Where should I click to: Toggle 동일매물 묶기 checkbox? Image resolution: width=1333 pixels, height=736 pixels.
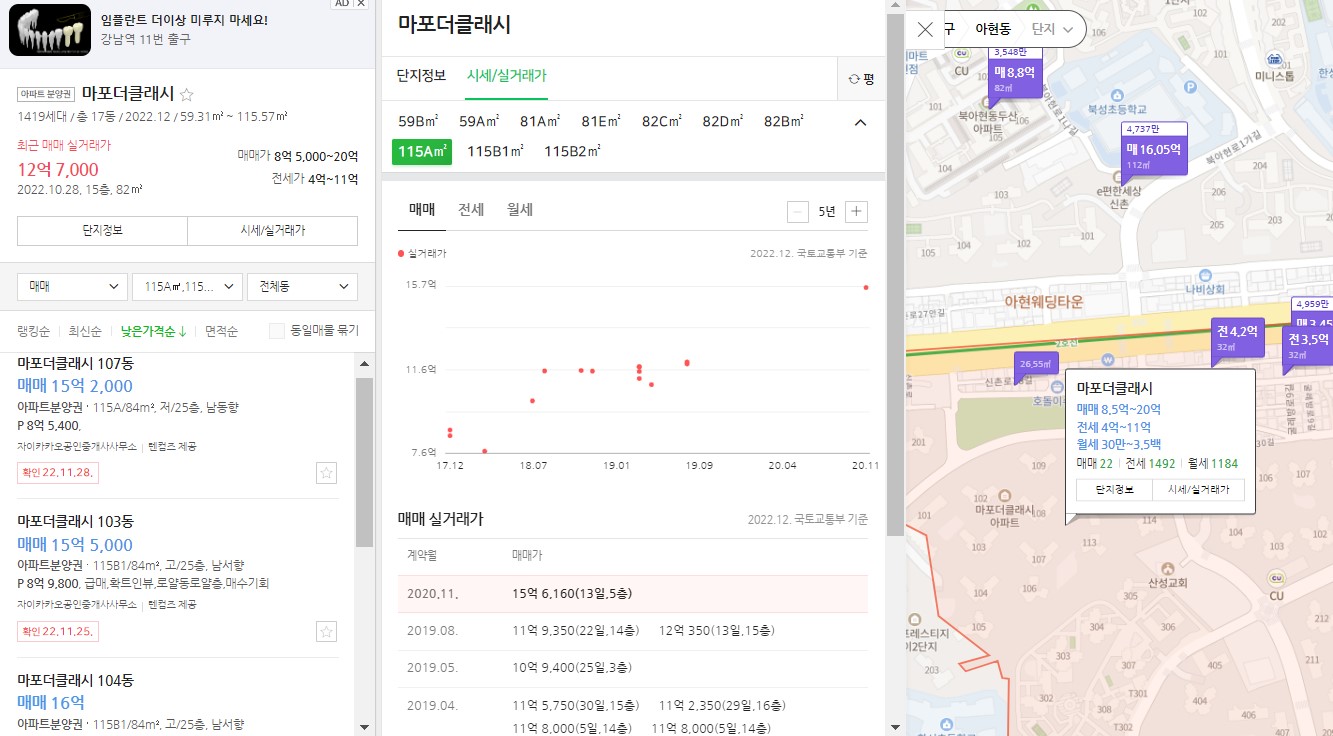click(x=277, y=331)
